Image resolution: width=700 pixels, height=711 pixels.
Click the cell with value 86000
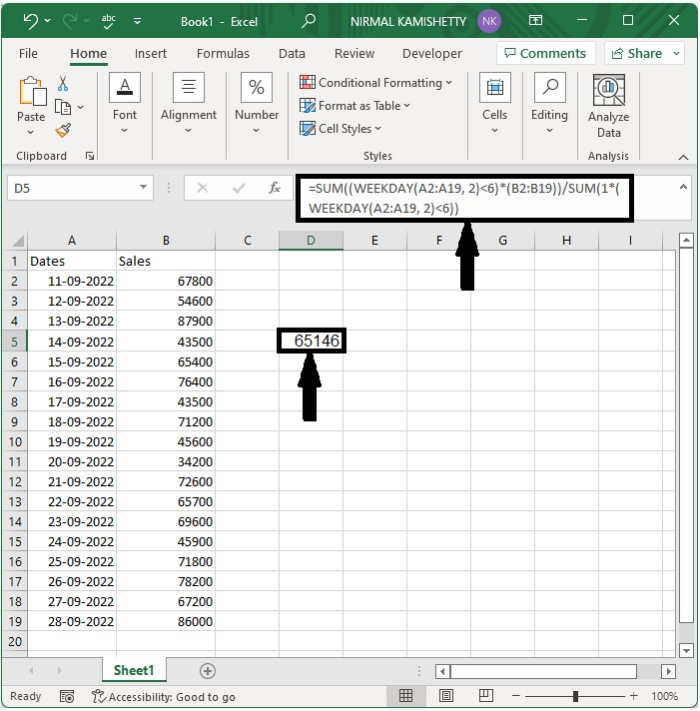pos(166,621)
